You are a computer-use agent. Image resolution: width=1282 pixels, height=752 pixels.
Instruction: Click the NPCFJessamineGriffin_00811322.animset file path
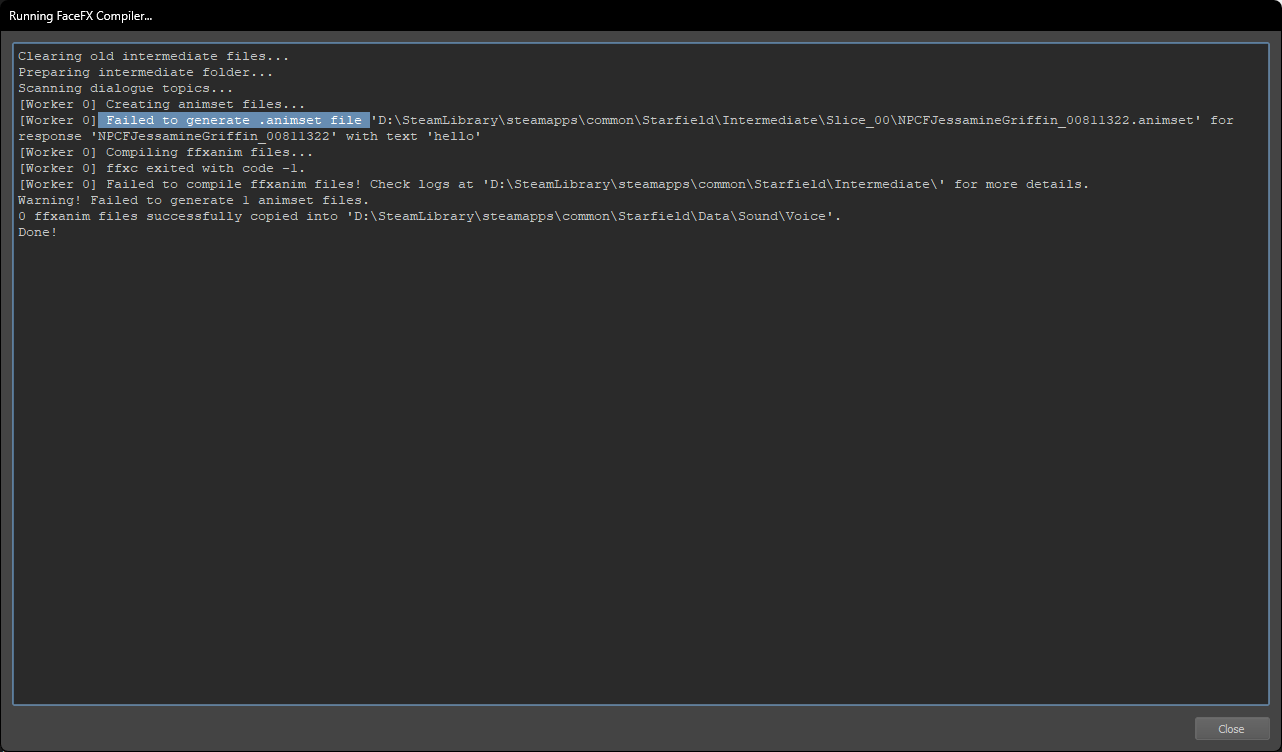(789, 120)
